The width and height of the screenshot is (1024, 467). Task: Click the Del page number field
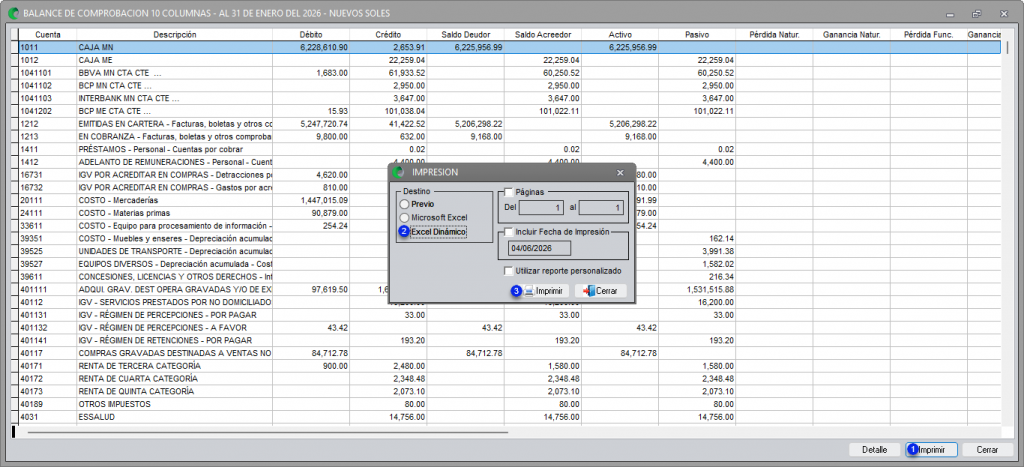tap(541, 208)
